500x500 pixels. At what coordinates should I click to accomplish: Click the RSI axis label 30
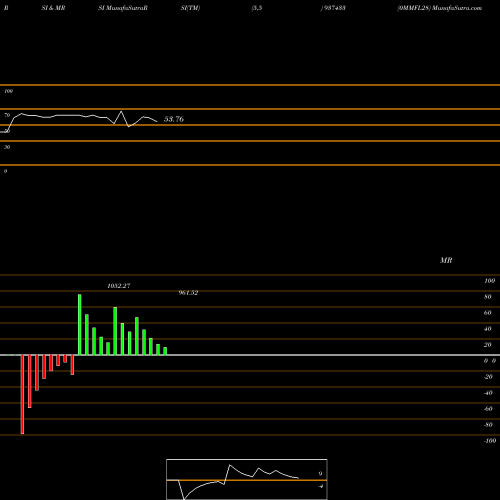7,147
